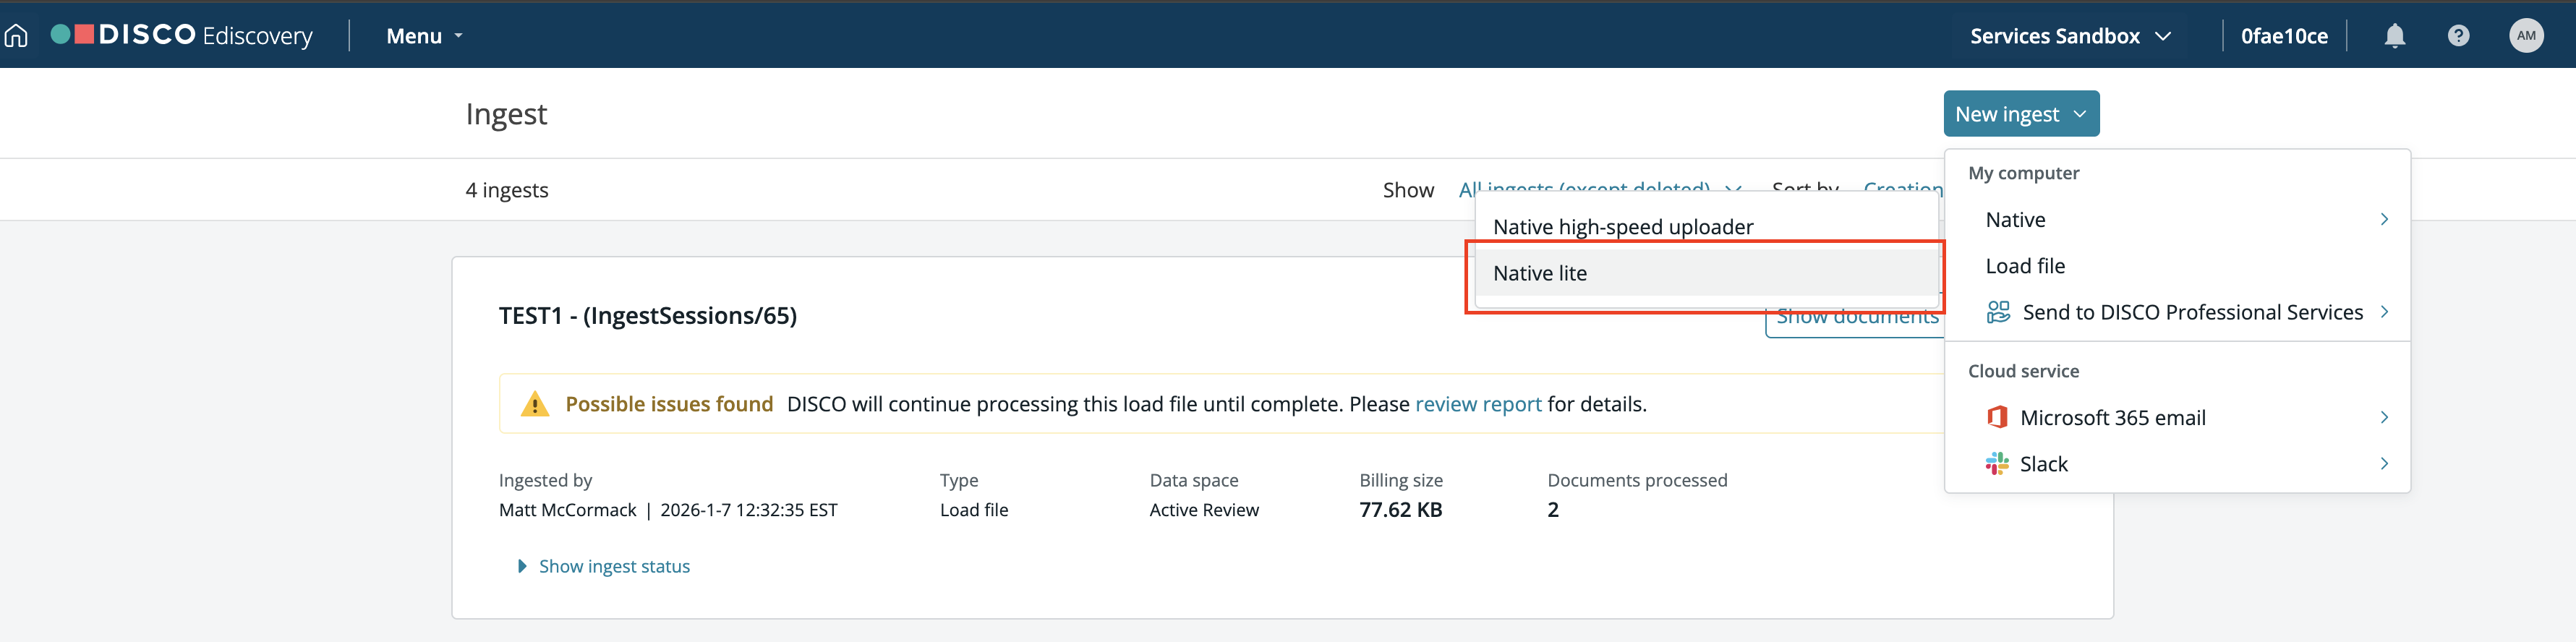The height and width of the screenshot is (642, 2576).
Task: Click the Possible issues found label
Action: tap(669, 404)
